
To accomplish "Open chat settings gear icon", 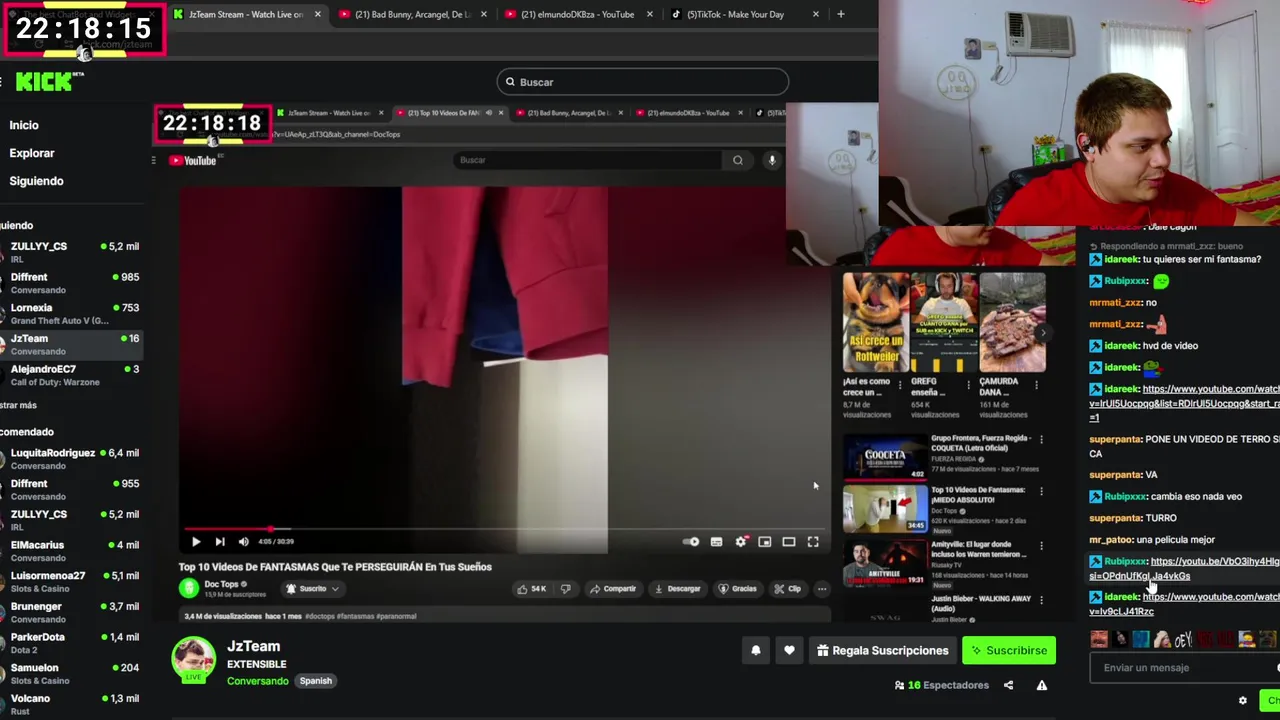I will click(1243, 701).
